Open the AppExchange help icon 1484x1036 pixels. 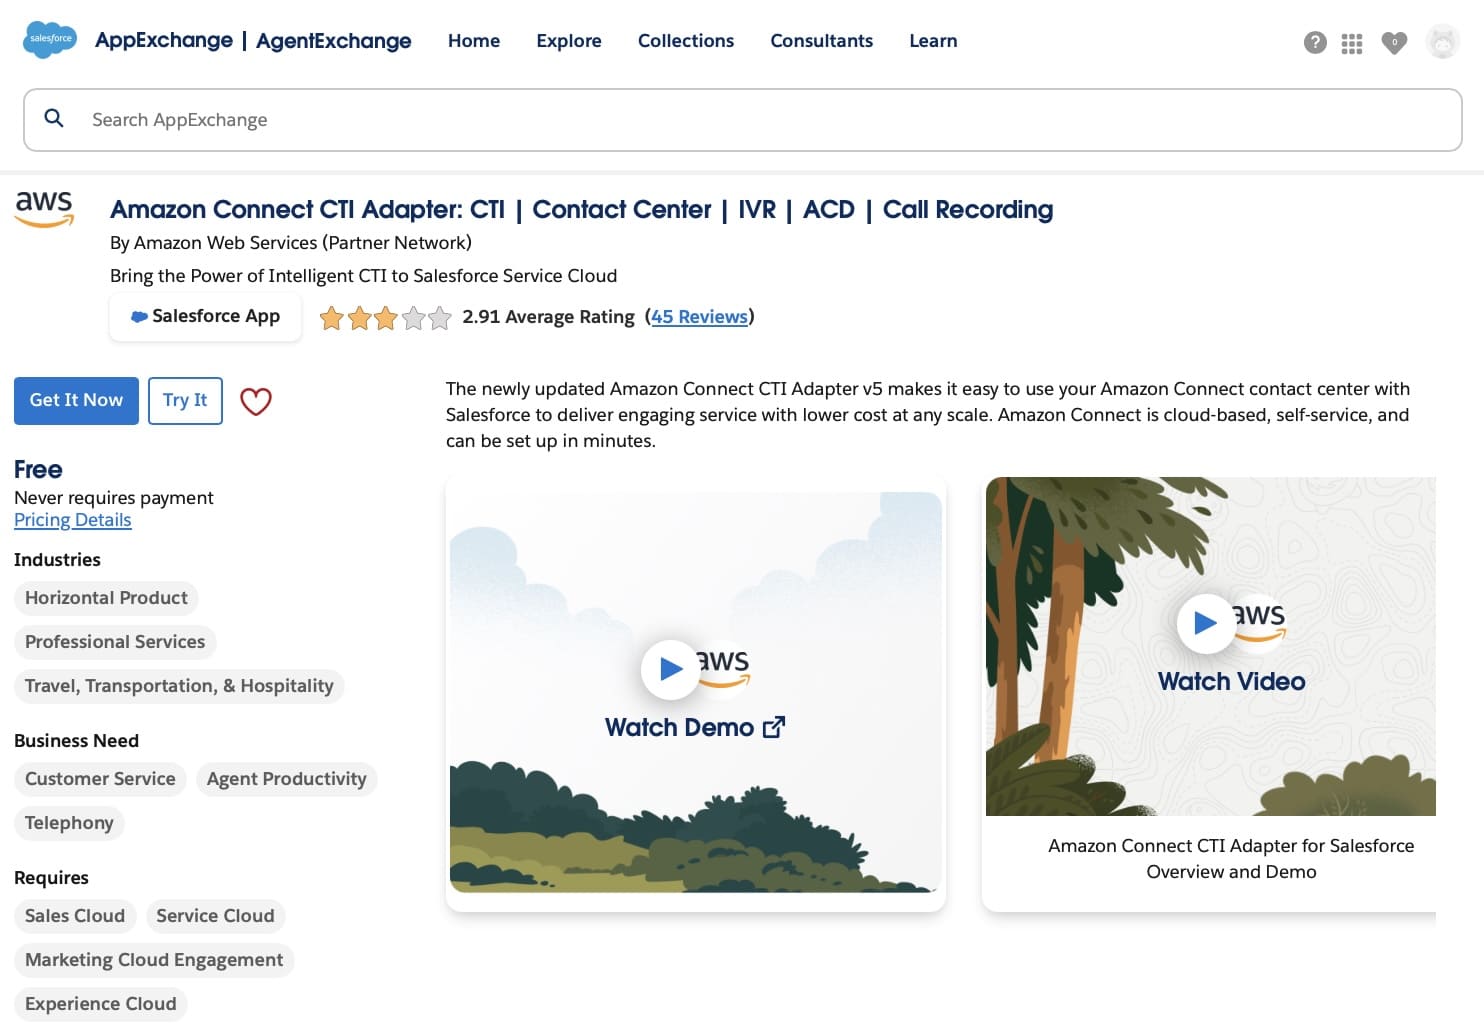coord(1314,43)
